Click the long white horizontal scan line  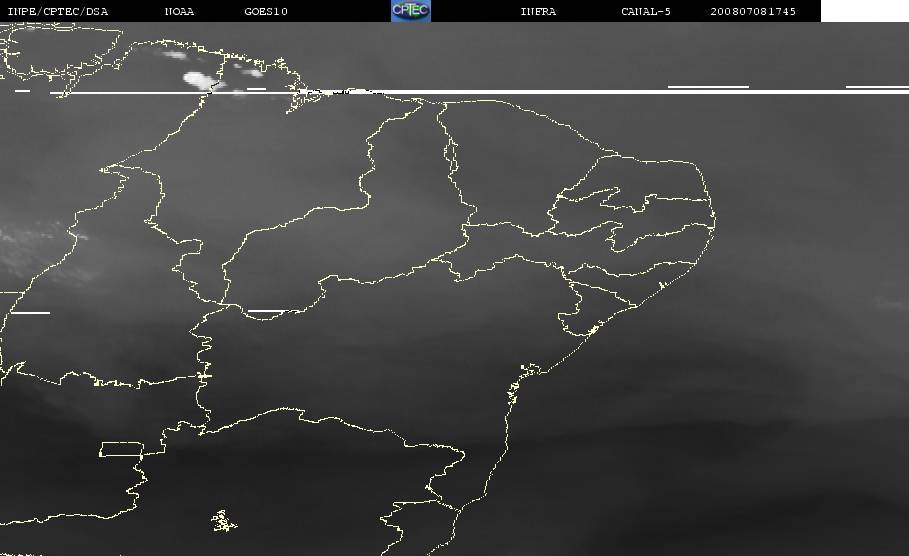(x=600, y=92)
